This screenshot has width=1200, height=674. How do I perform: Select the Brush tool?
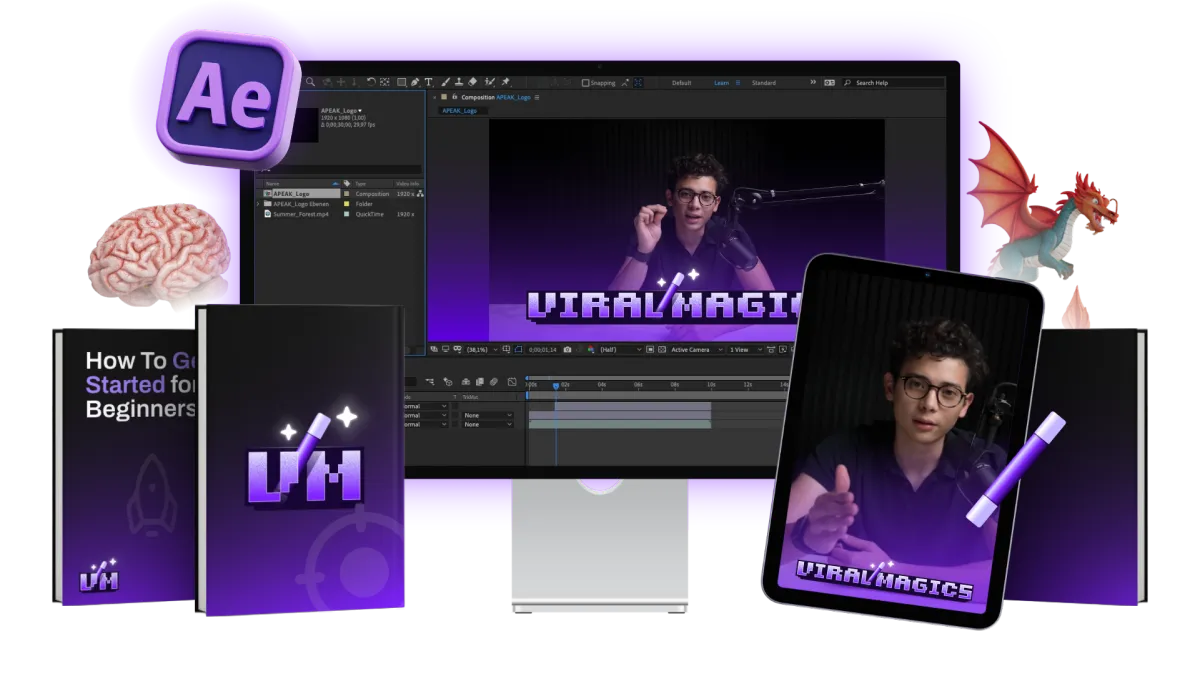click(x=445, y=82)
